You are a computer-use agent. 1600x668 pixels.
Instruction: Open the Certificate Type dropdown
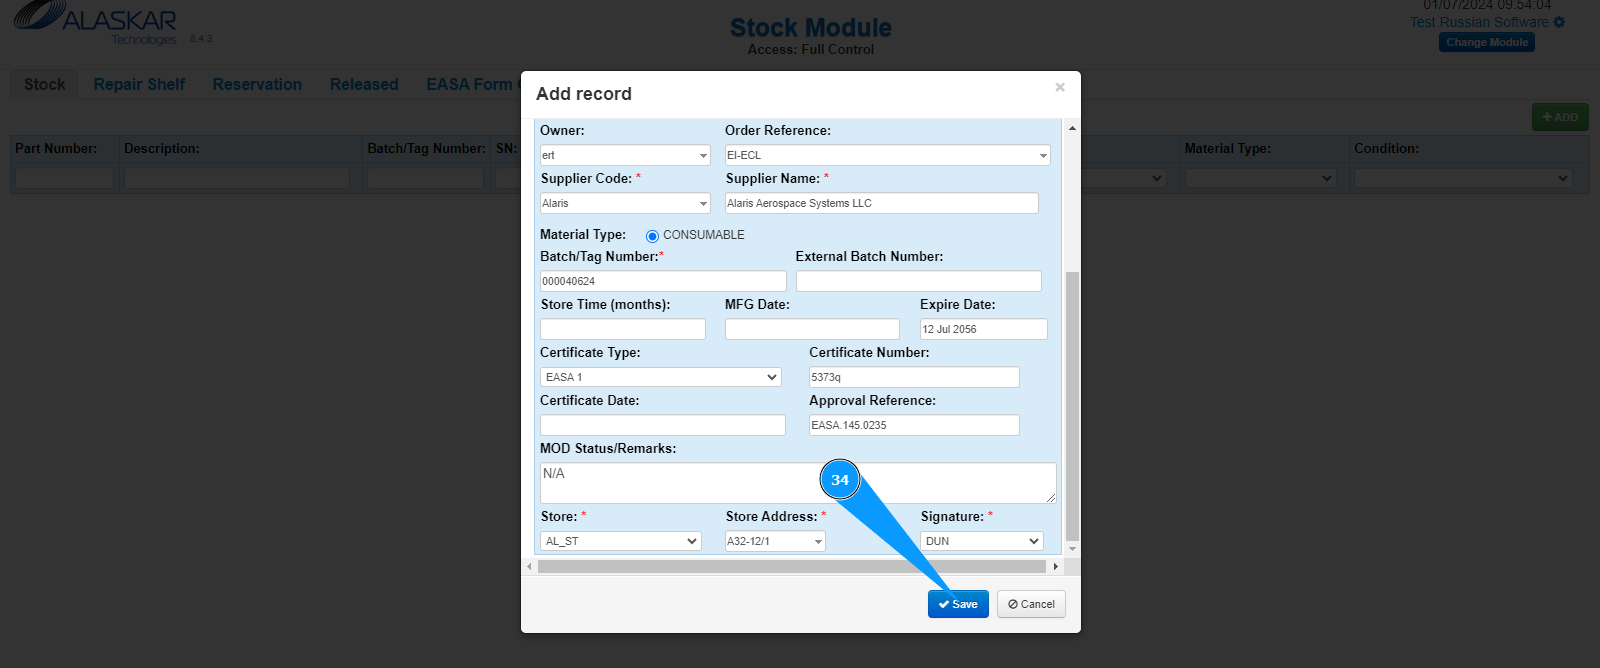771,377
